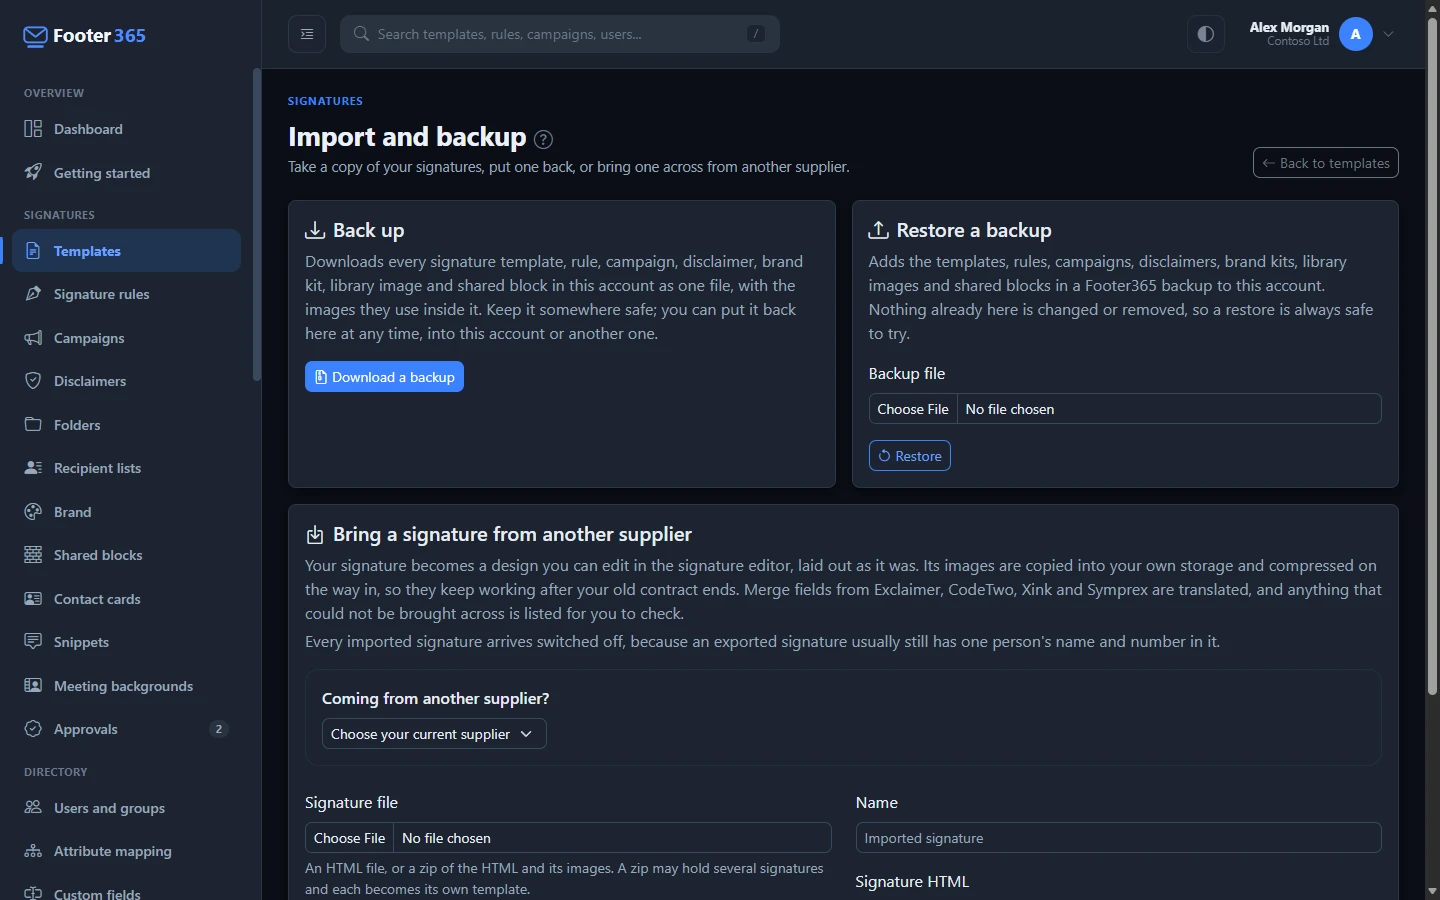Expand the user account chevron
Screen dimensions: 1440x900
(1389, 34)
